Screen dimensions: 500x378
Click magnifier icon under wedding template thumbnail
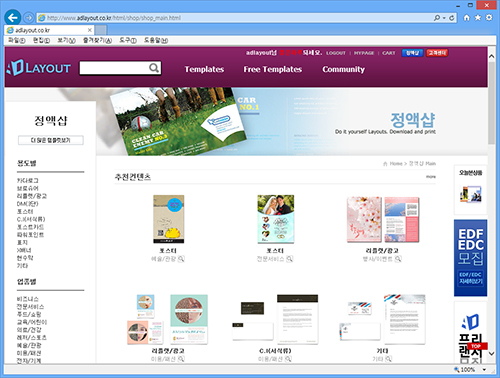[x=290, y=259]
